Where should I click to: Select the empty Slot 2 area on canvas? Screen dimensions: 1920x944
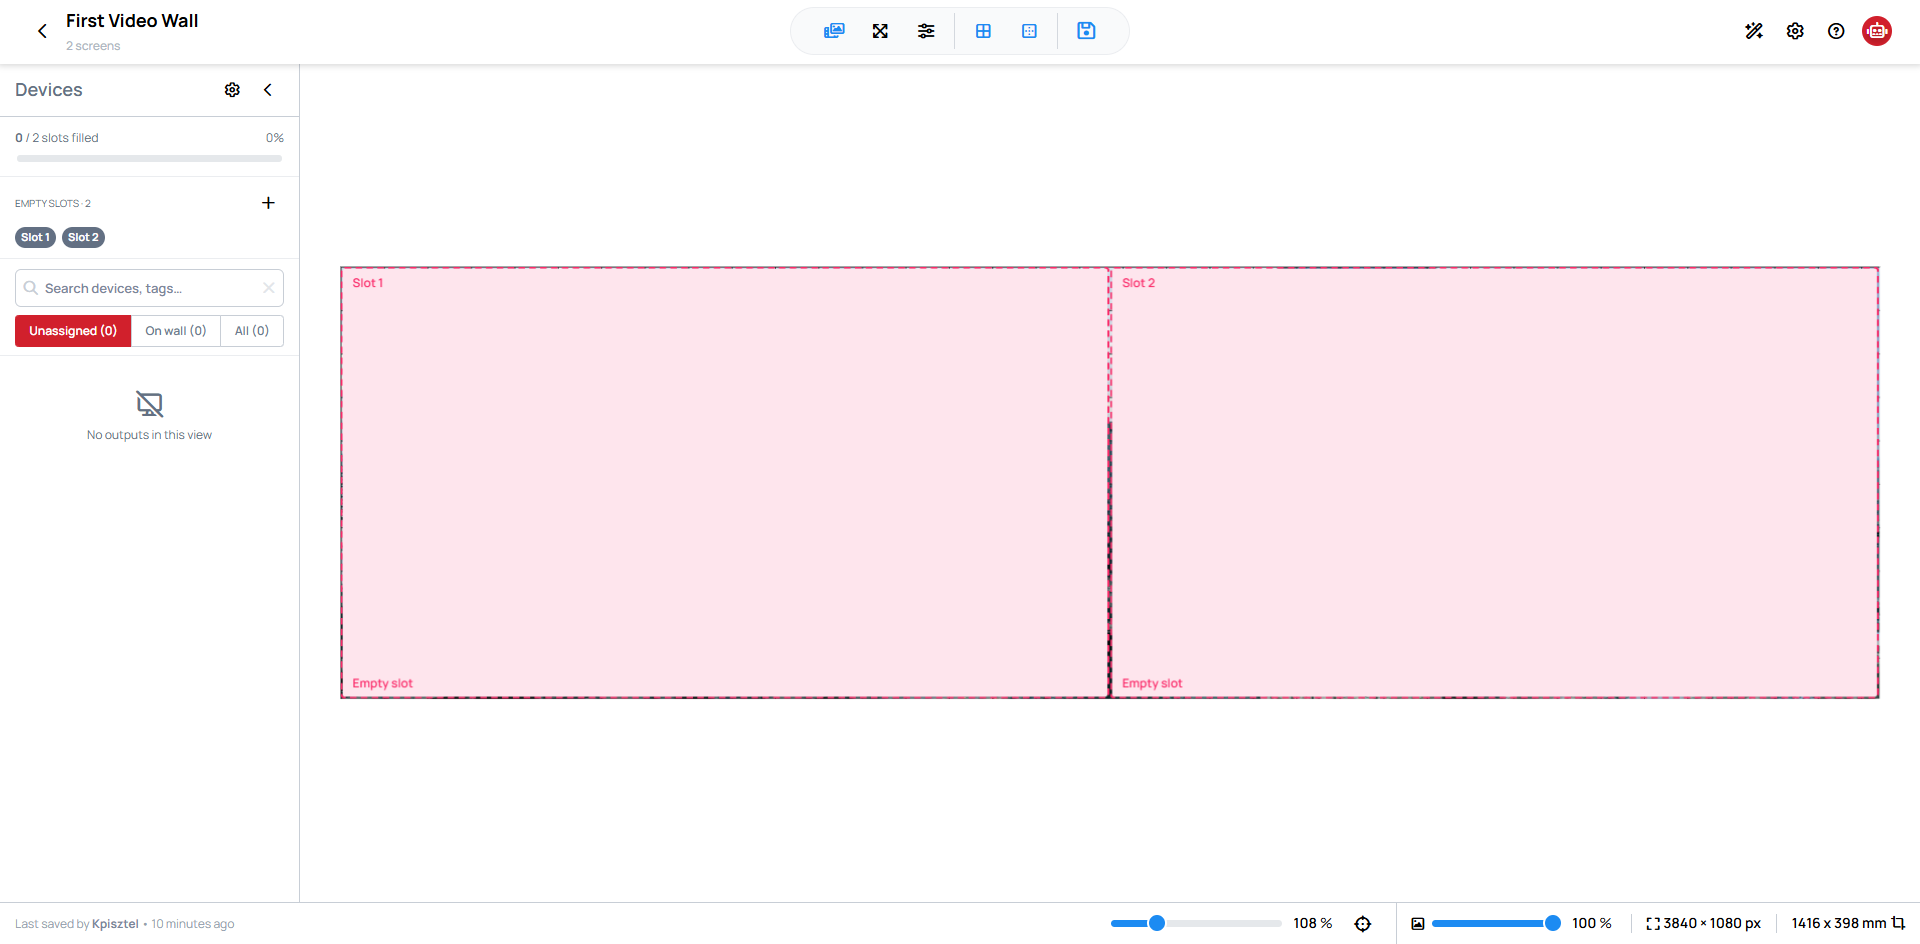tap(1494, 482)
